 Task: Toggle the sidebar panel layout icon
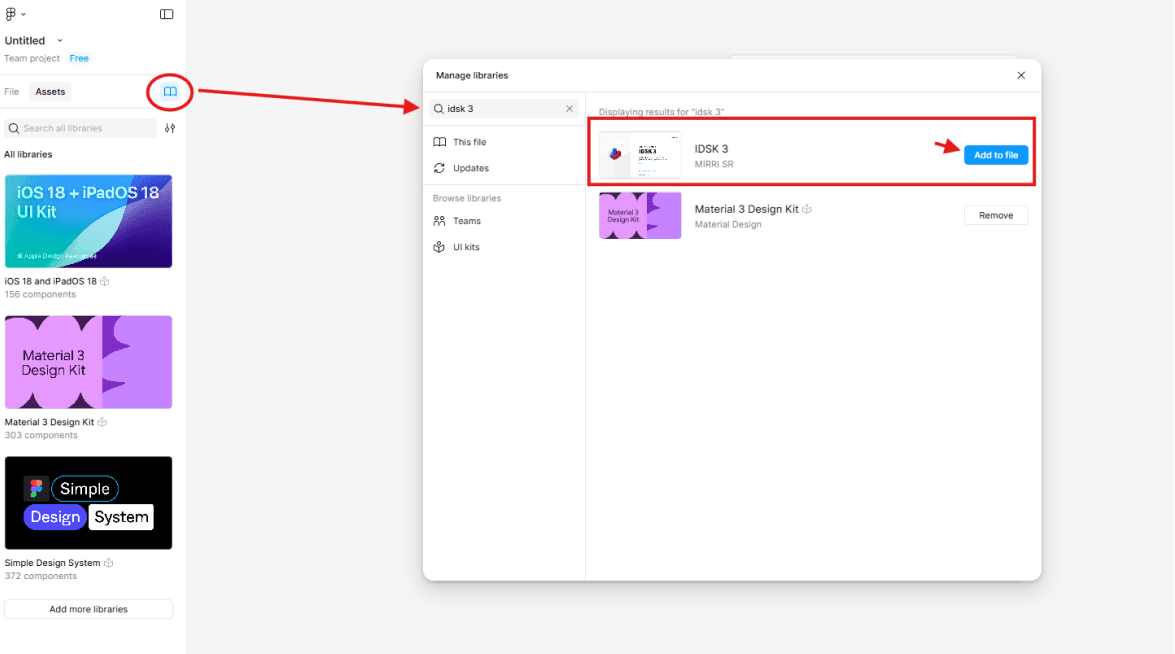point(166,14)
